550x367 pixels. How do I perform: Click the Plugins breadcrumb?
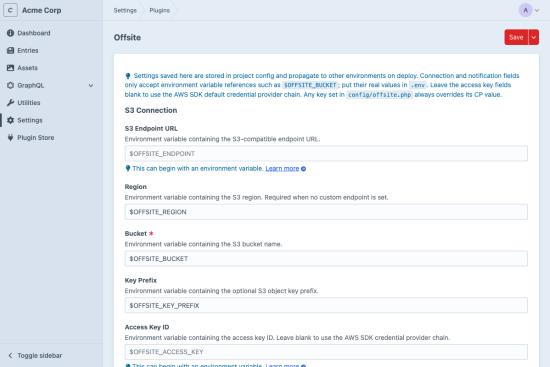tap(160, 10)
